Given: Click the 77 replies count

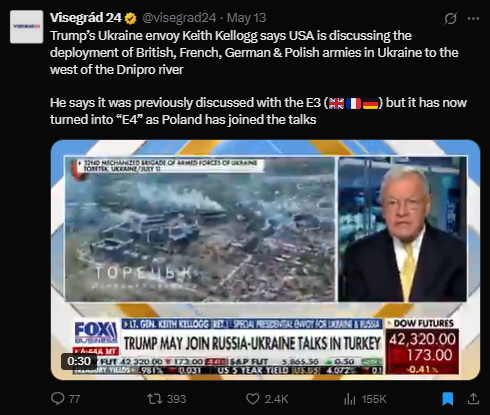Looking at the screenshot, I should coord(74,399).
